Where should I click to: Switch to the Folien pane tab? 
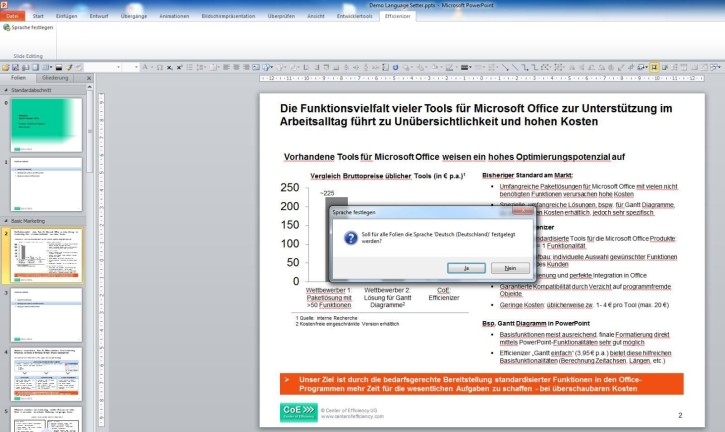point(18,78)
